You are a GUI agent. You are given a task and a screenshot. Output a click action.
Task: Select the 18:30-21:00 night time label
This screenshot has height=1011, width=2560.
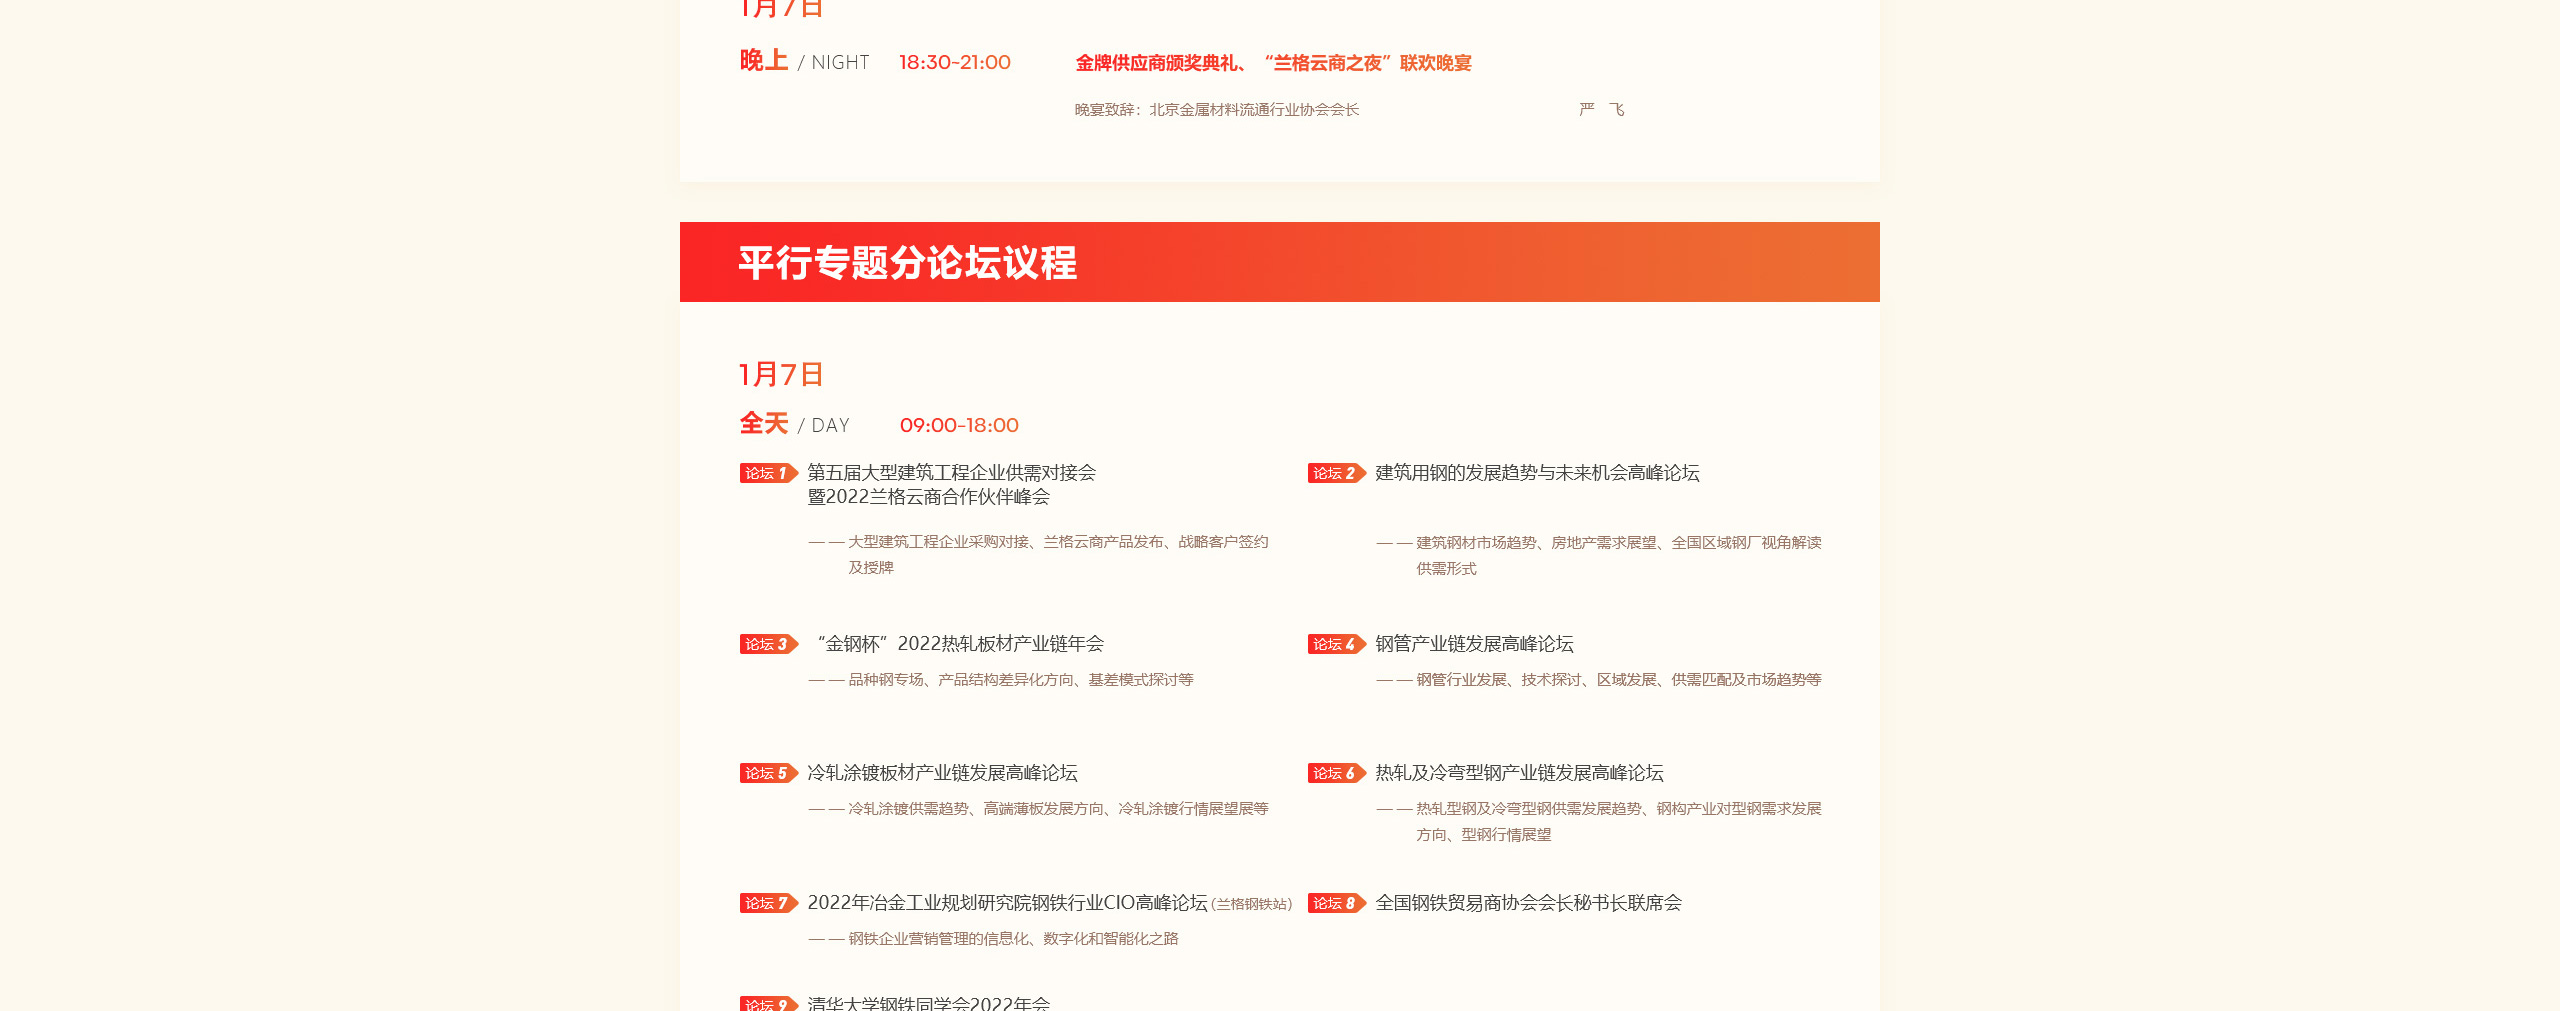(x=954, y=63)
